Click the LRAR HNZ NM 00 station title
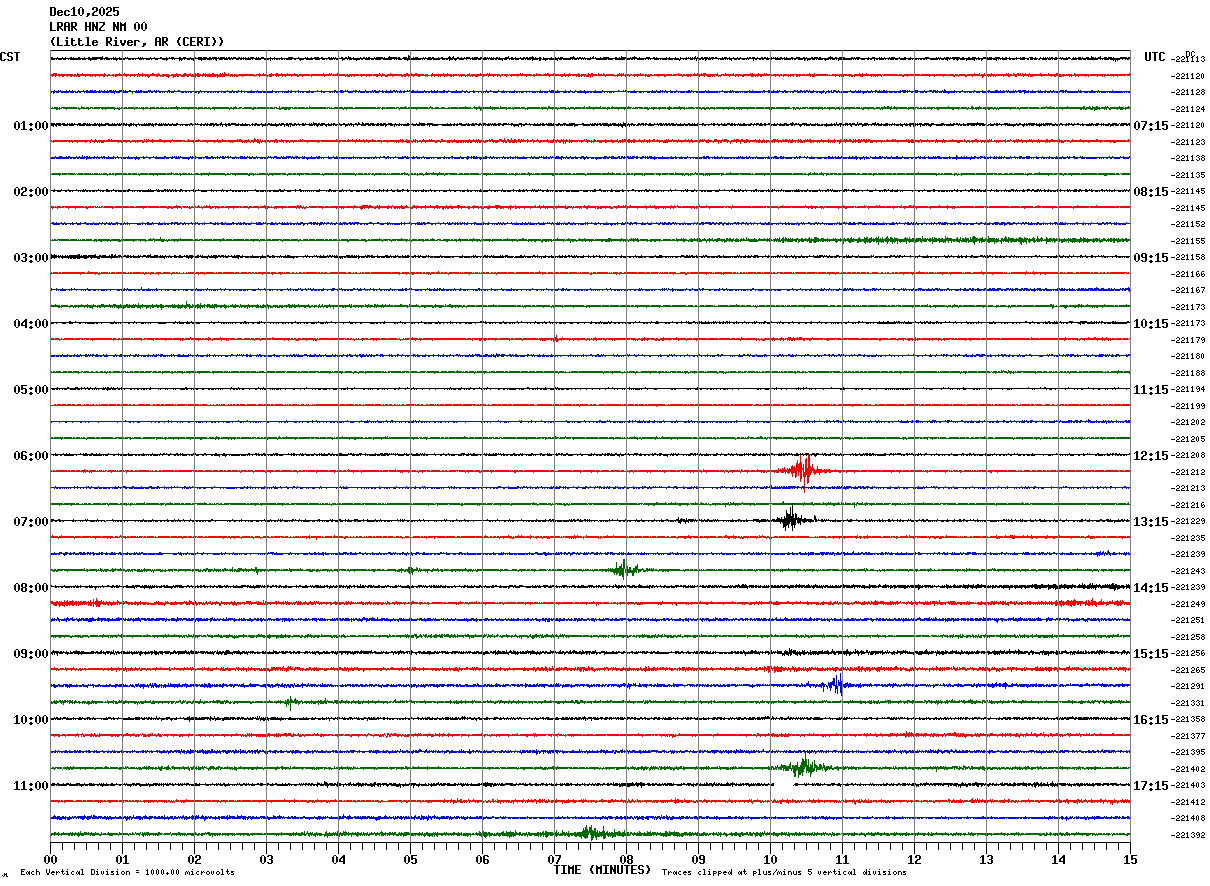Image resolution: width=1210 pixels, height=886 pixels. point(98,27)
